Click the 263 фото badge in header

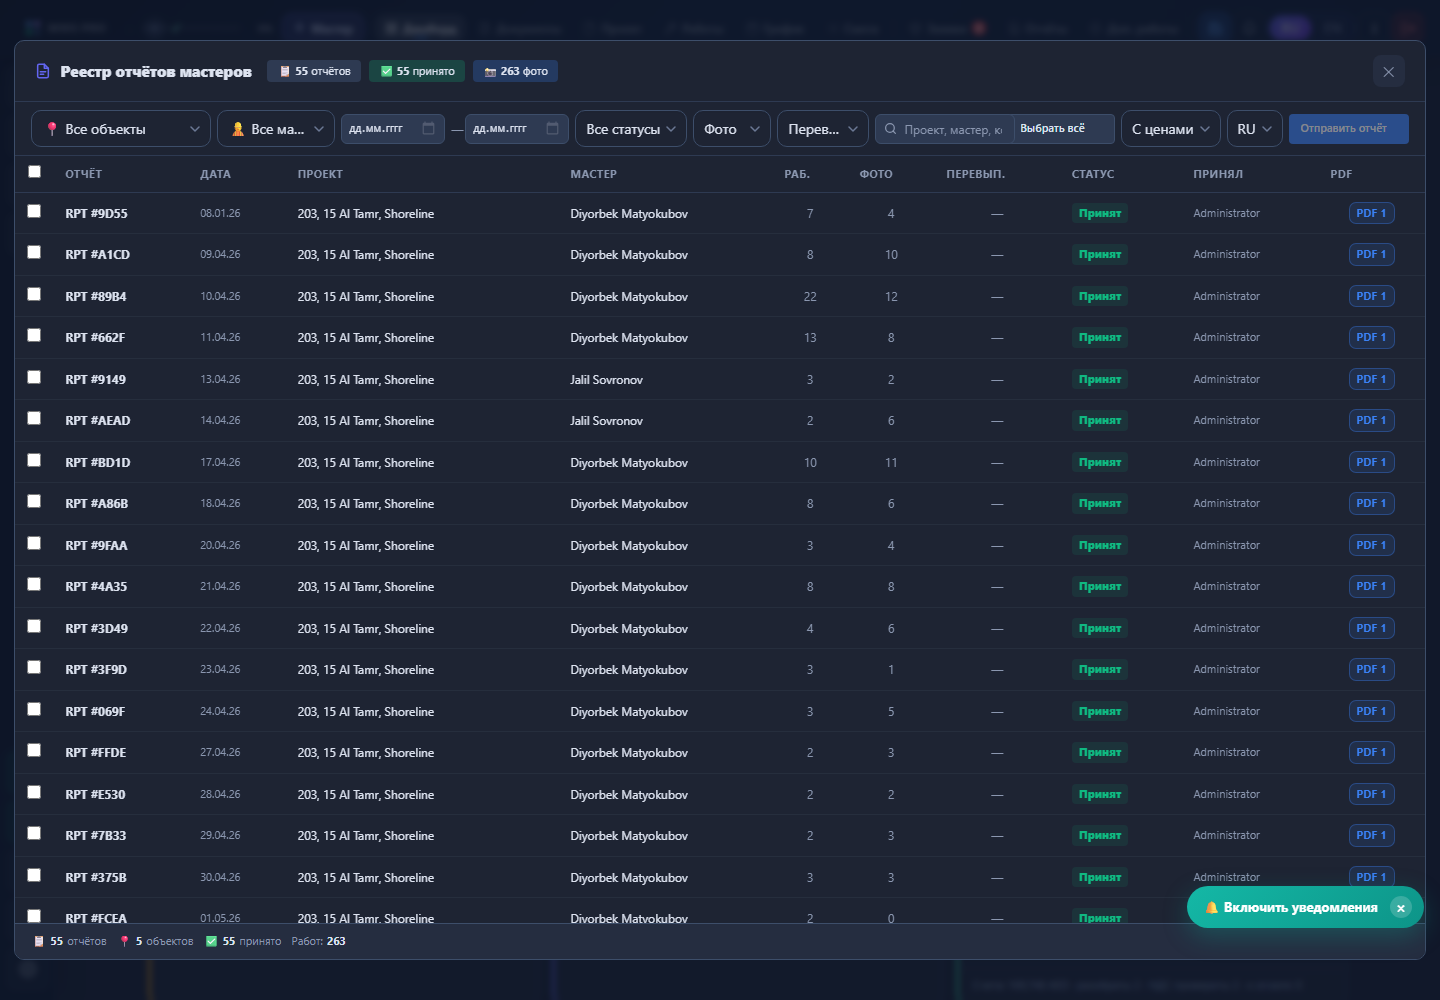click(x=516, y=71)
